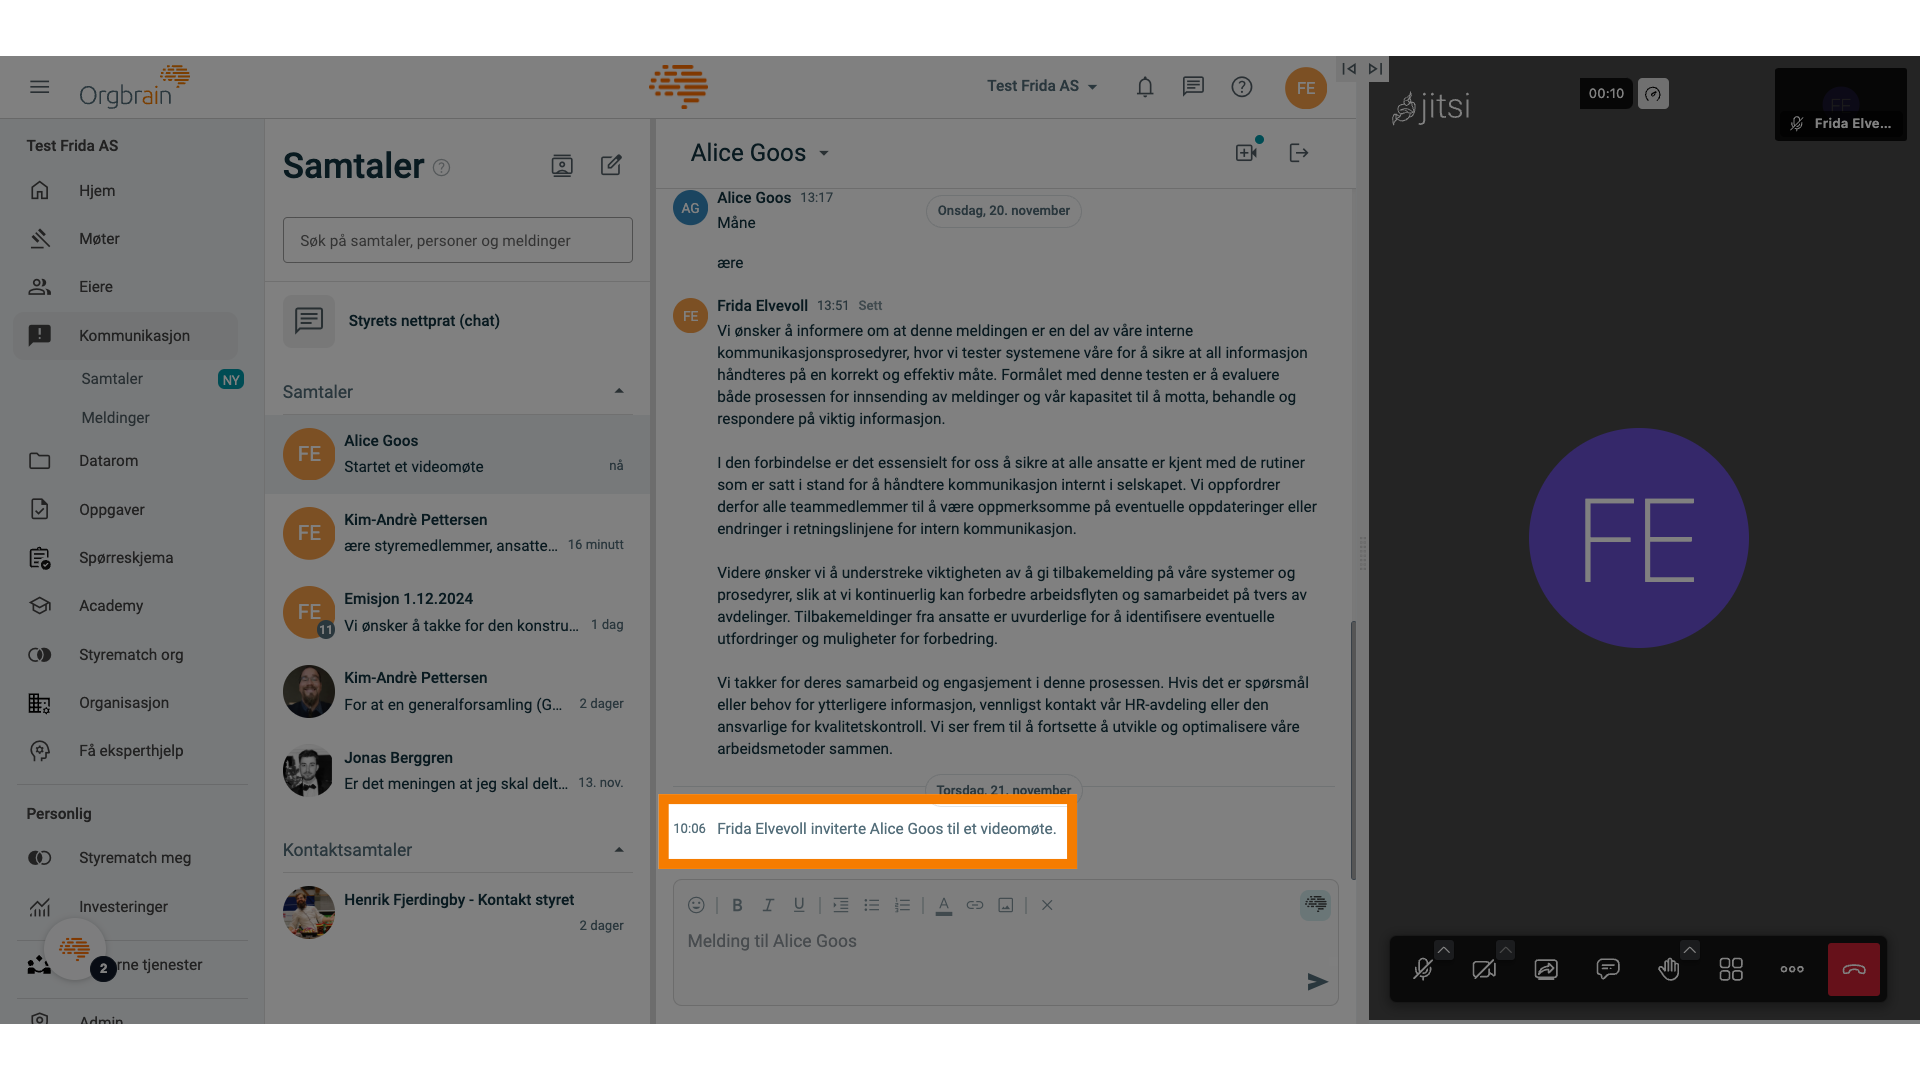Click the forward/export message icon
The height and width of the screenshot is (1080, 1920).
click(x=1298, y=153)
